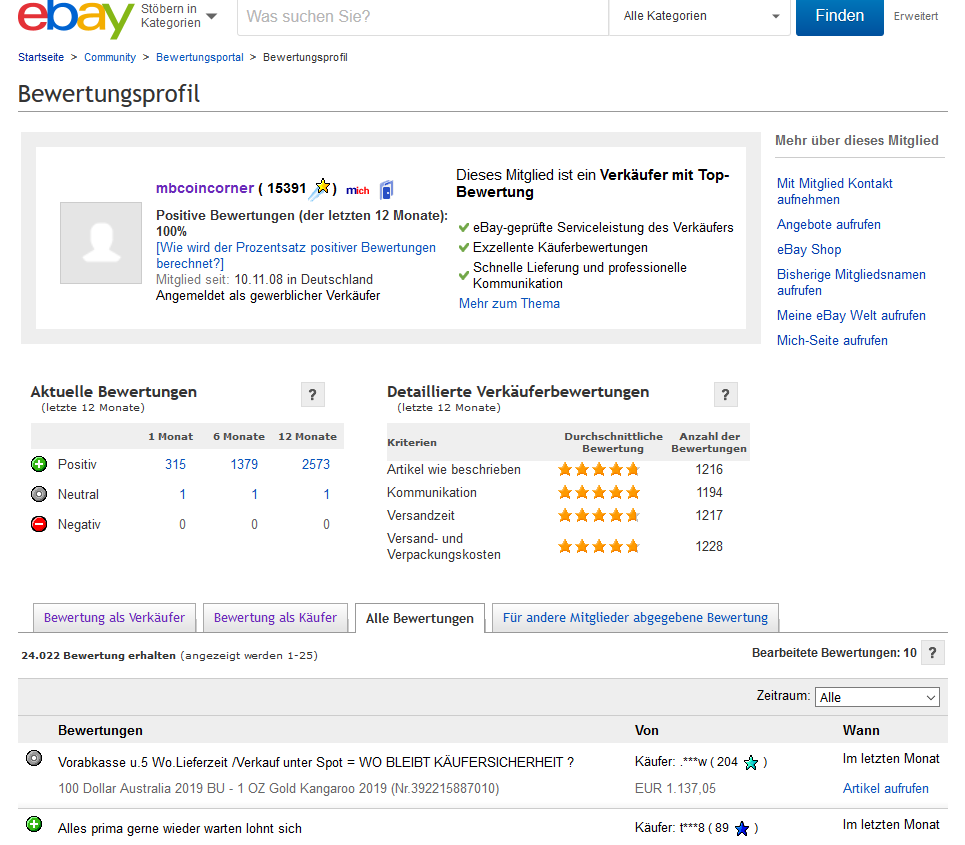
Task: Click the eBay Shop door icon
Action: click(386, 189)
